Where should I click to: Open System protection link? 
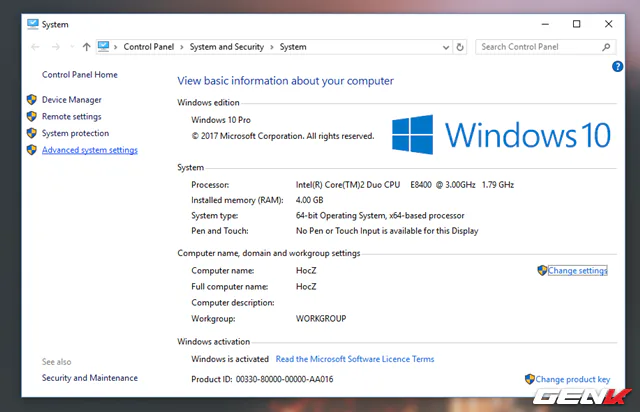tap(75, 133)
